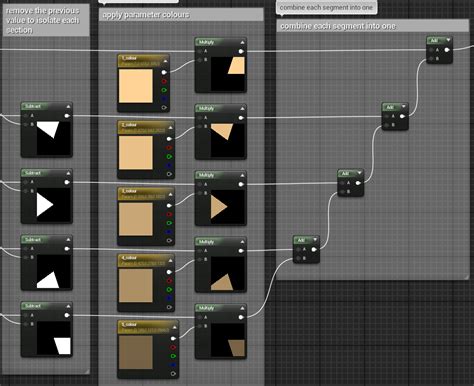Click the 4_colour colour swatch preview
The height and width of the screenshot is (386, 474).
pos(136,286)
